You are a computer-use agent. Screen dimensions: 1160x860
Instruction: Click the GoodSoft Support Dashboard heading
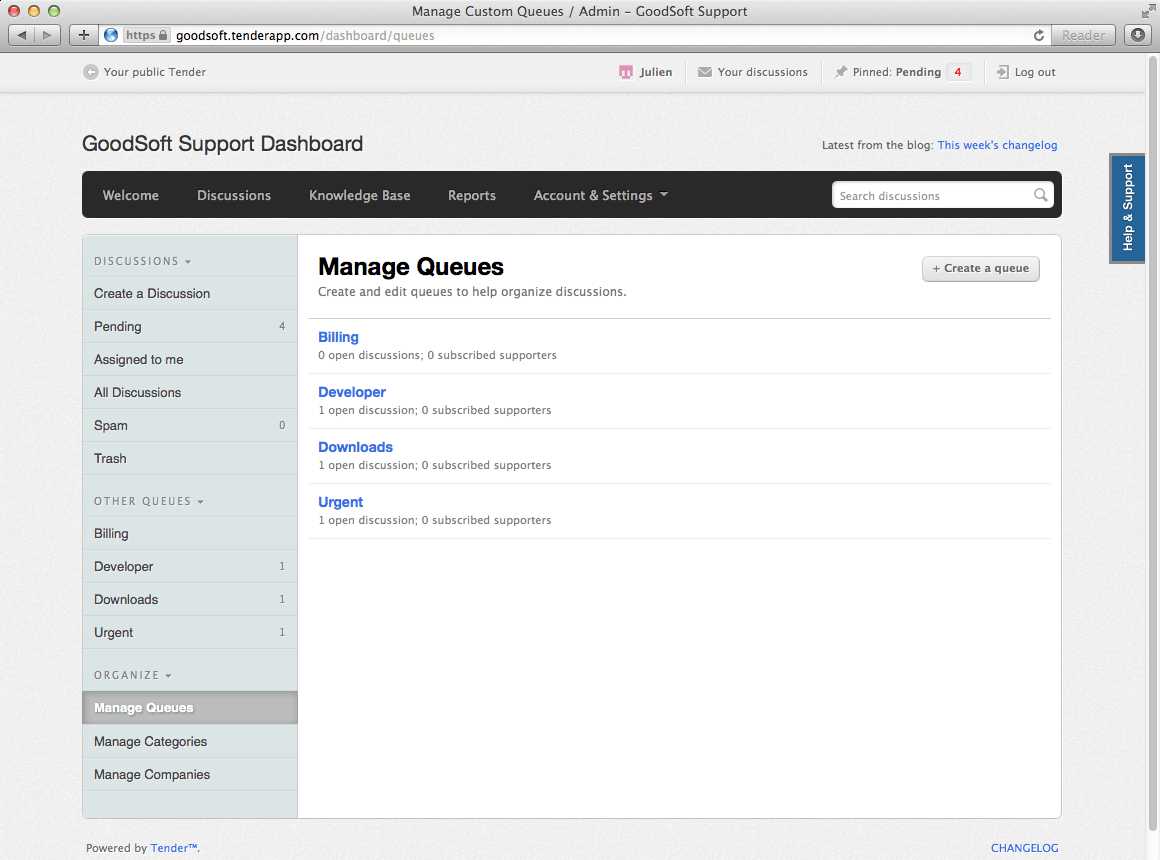pos(222,144)
